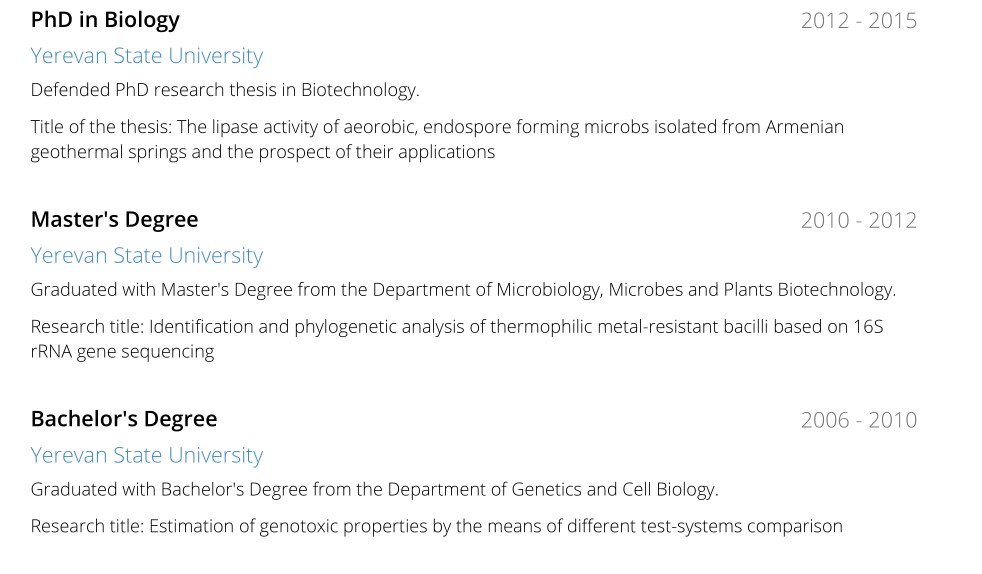Open Yerevan State University link under Bachelor's Degree
Image resolution: width=982 pixels, height=574 pixels.
[x=147, y=456]
